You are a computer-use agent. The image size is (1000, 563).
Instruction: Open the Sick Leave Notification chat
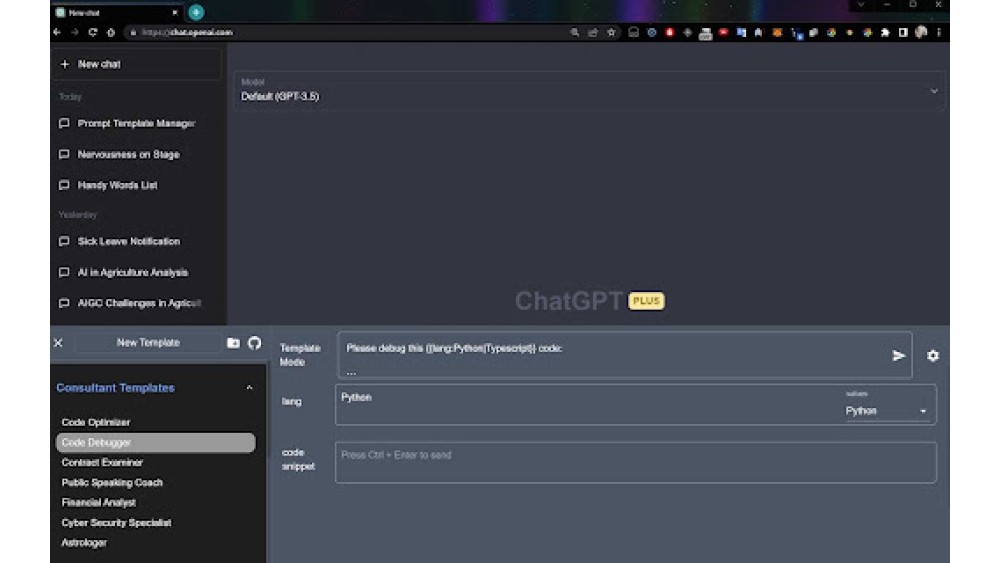click(x=129, y=241)
